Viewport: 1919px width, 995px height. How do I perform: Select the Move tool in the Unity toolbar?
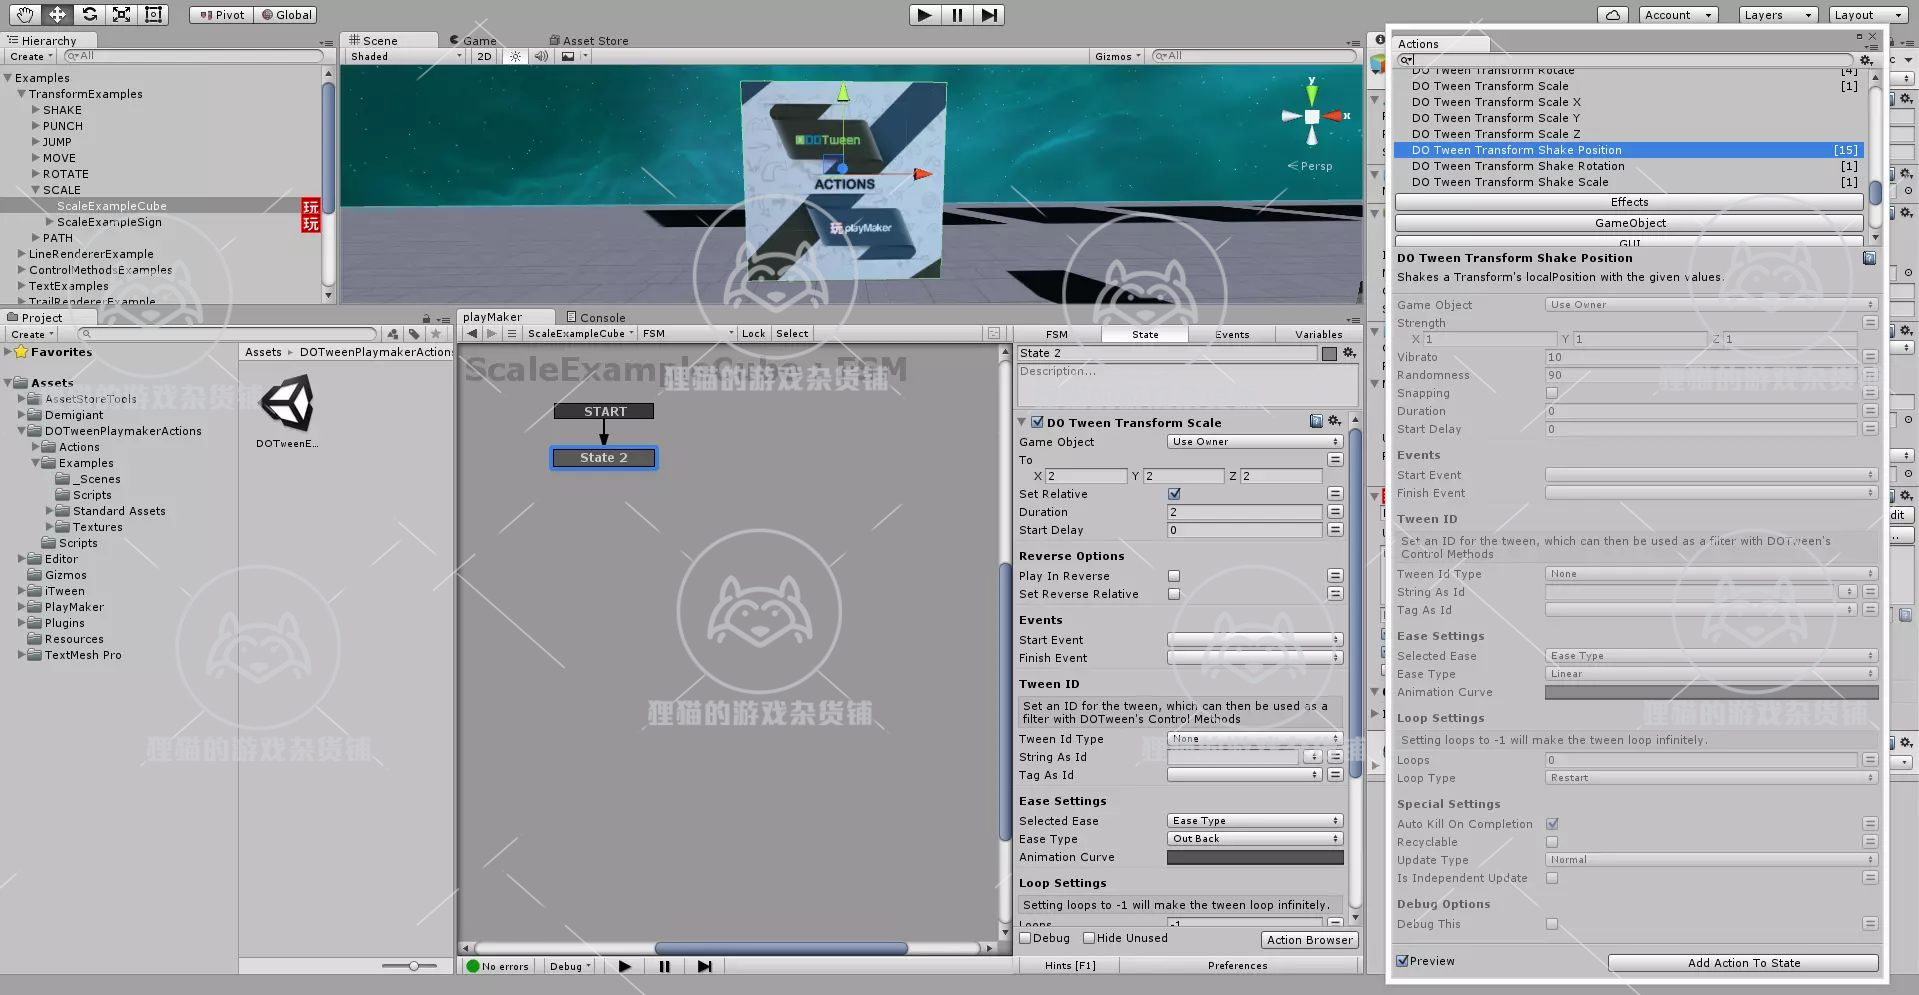point(57,14)
